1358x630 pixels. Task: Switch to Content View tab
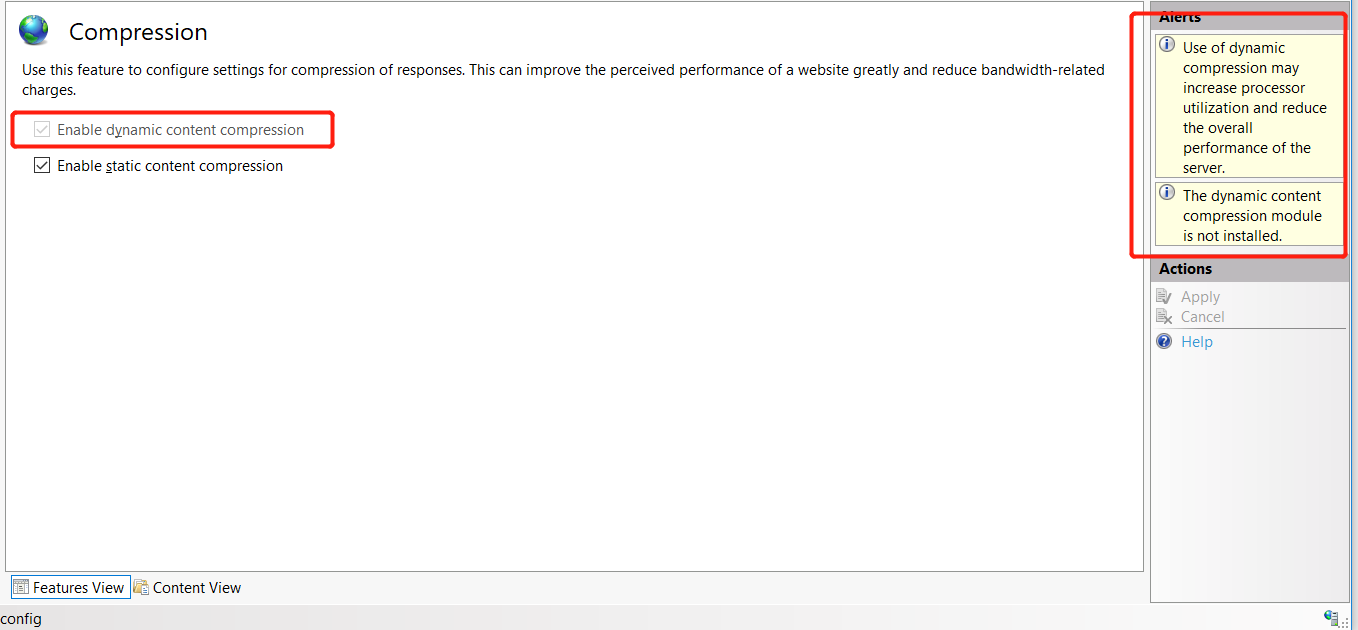196,587
